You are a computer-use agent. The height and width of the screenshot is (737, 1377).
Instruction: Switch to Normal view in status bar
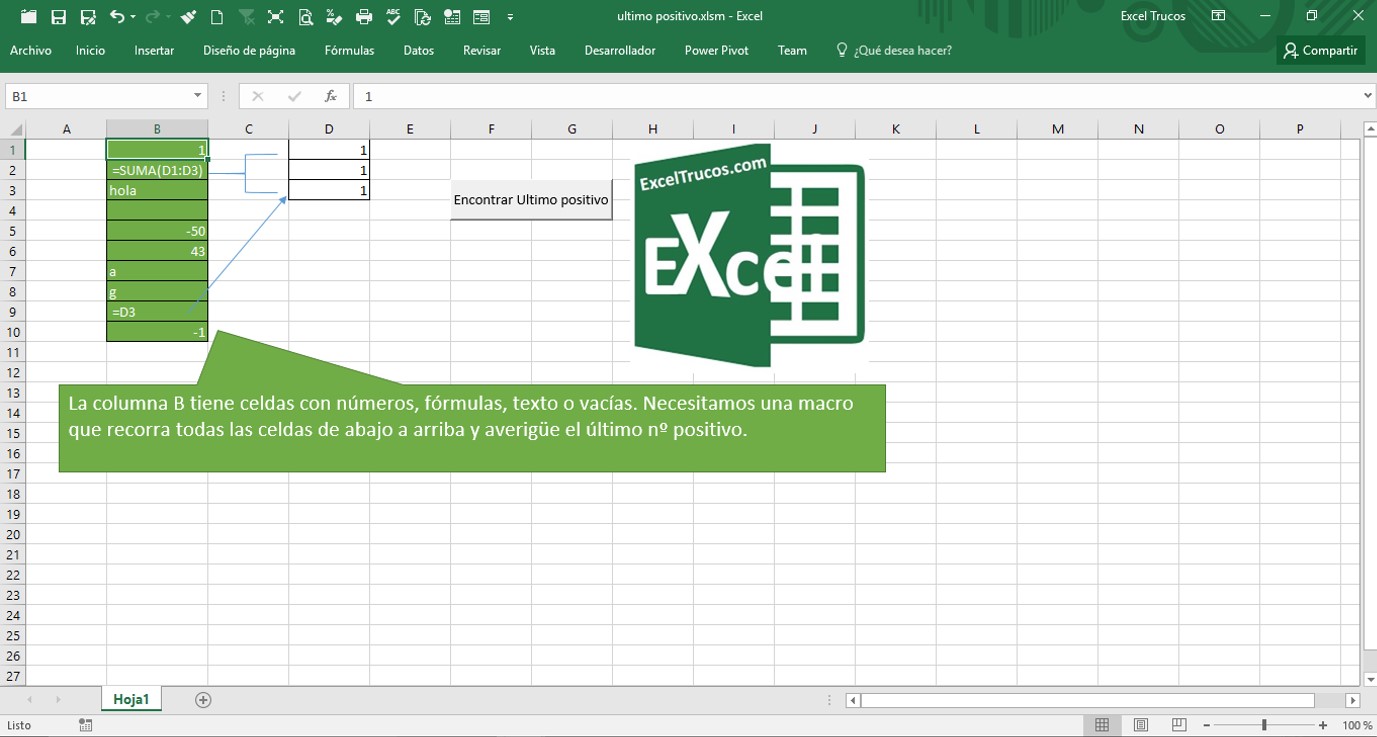pyautogui.click(x=1101, y=725)
